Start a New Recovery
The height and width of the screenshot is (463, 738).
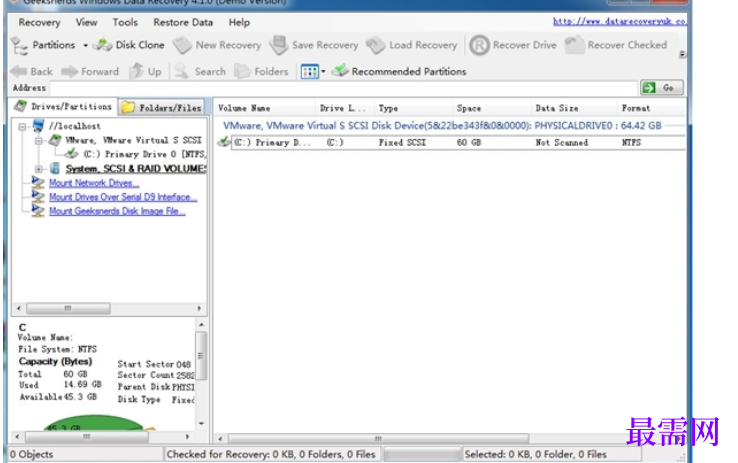217,45
